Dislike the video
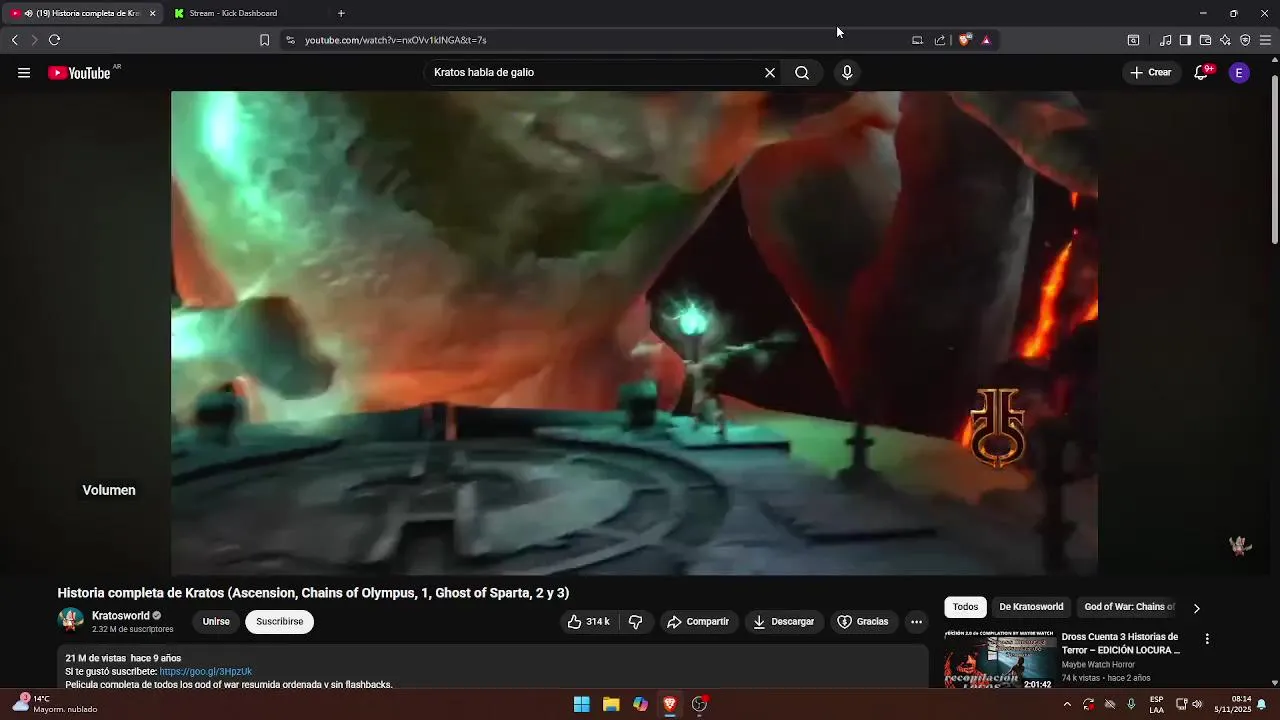This screenshot has height=720, width=1280. tap(635, 622)
